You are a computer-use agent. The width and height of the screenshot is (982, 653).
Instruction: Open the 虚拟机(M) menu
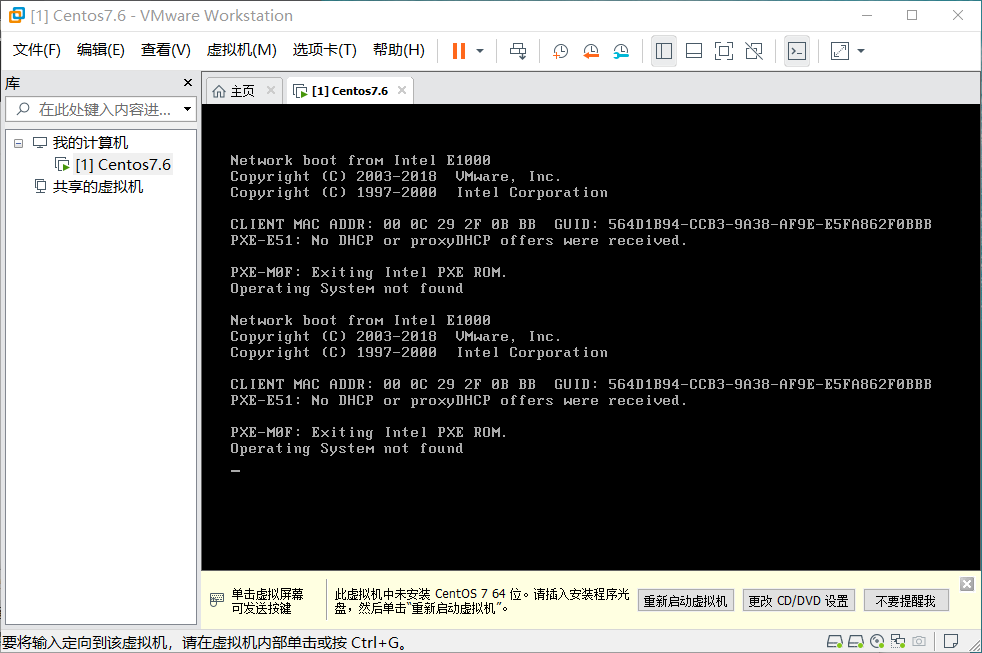pyautogui.click(x=242, y=50)
